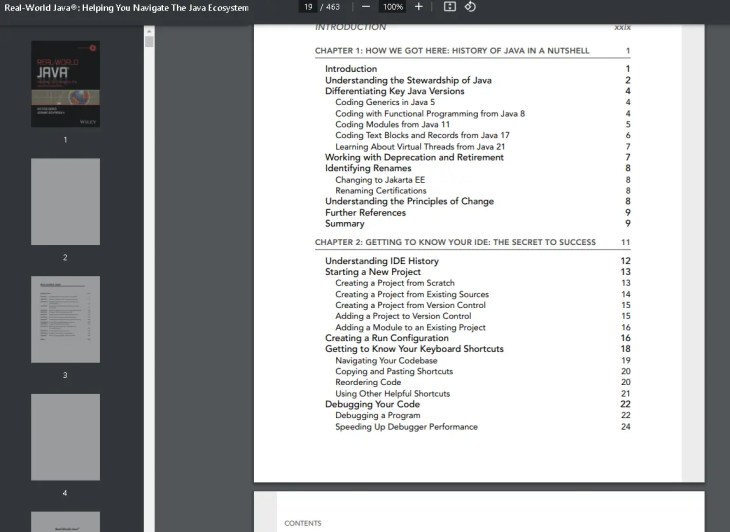The width and height of the screenshot is (730, 532).
Task: Click 'Reordering Code' entry
Action: click(368, 382)
